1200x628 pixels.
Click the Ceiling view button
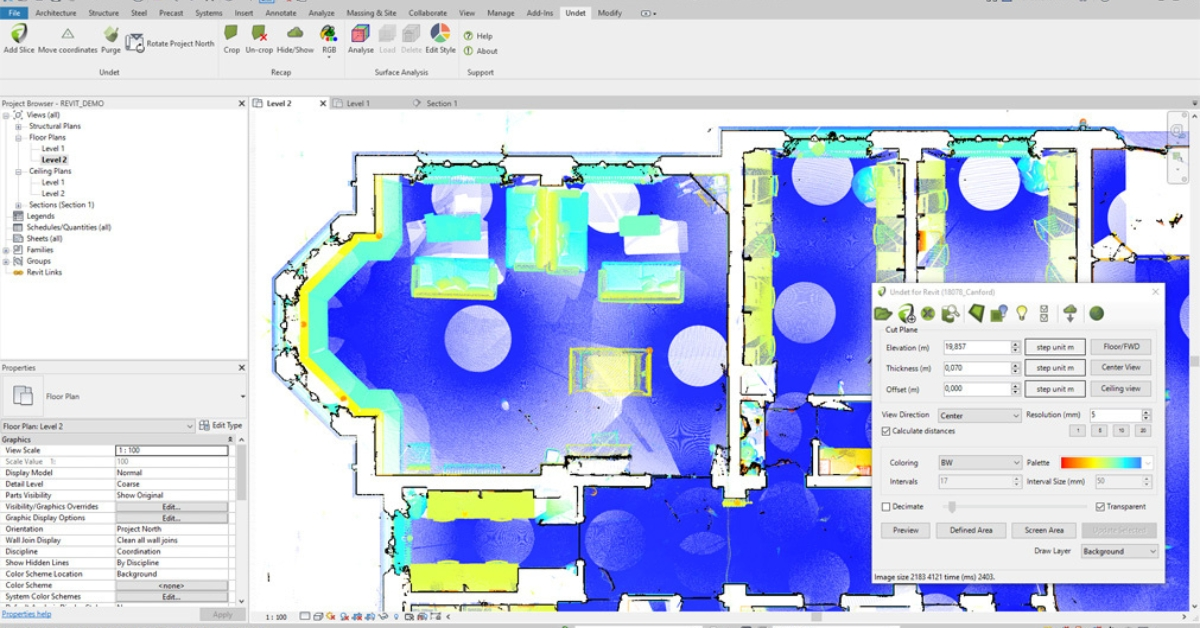(1120, 389)
